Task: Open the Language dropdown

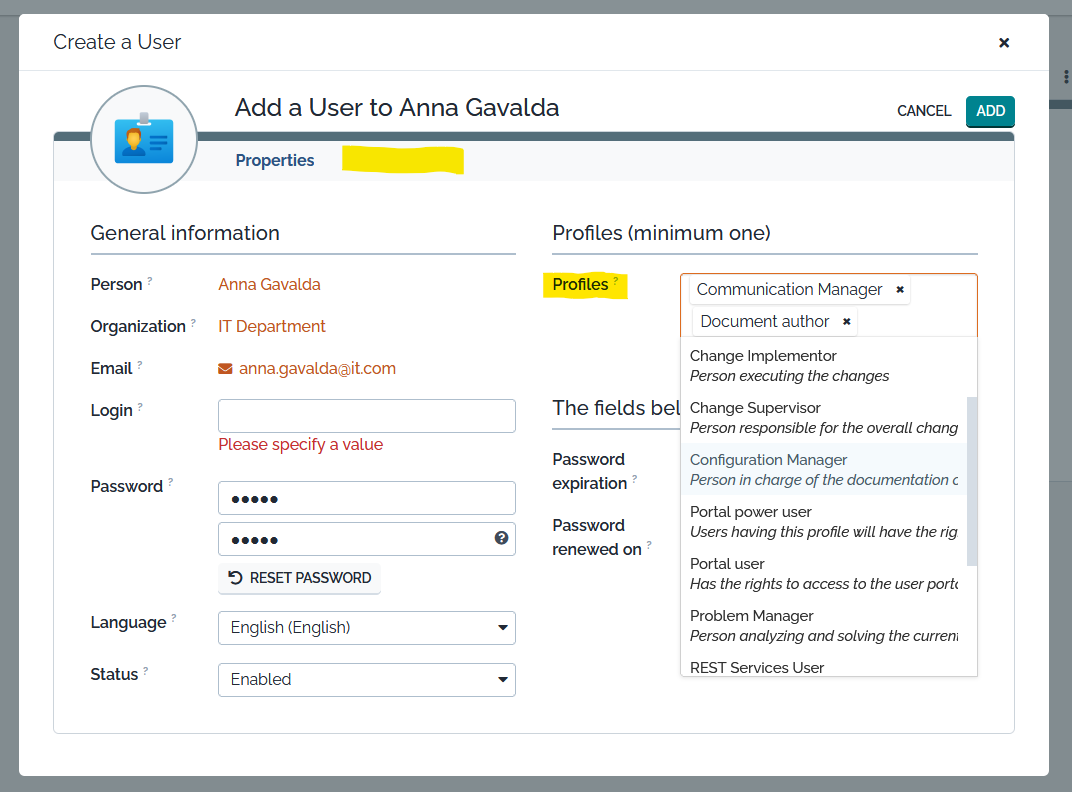Action: pyautogui.click(x=366, y=628)
